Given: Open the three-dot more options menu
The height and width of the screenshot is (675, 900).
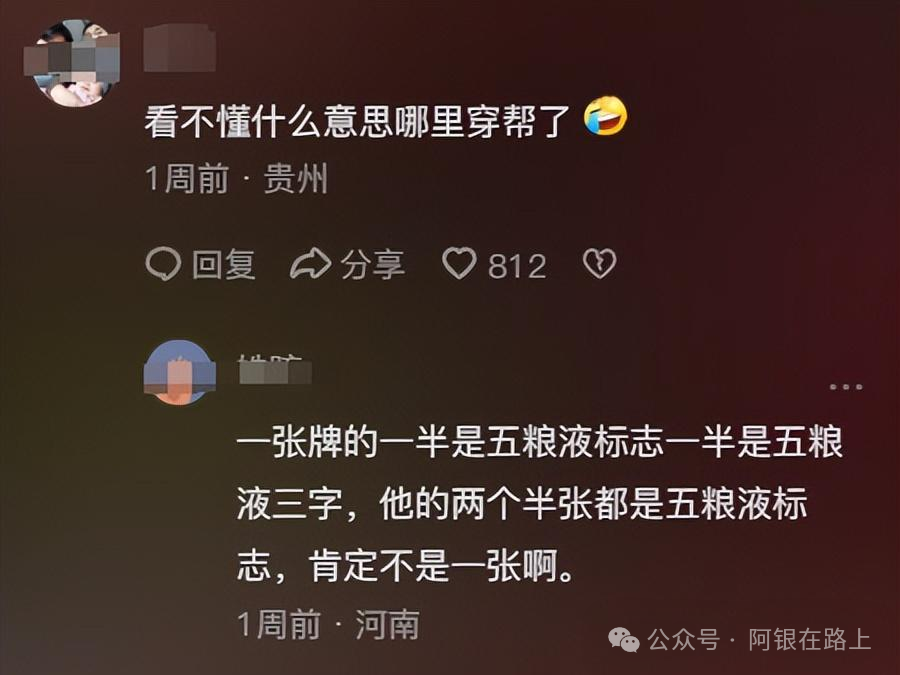Looking at the screenshot, I should point(846,387).
